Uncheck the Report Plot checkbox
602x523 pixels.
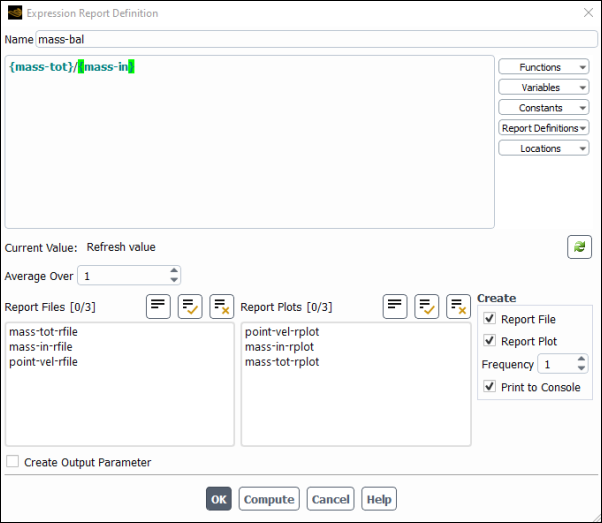[x=489, y=340]
